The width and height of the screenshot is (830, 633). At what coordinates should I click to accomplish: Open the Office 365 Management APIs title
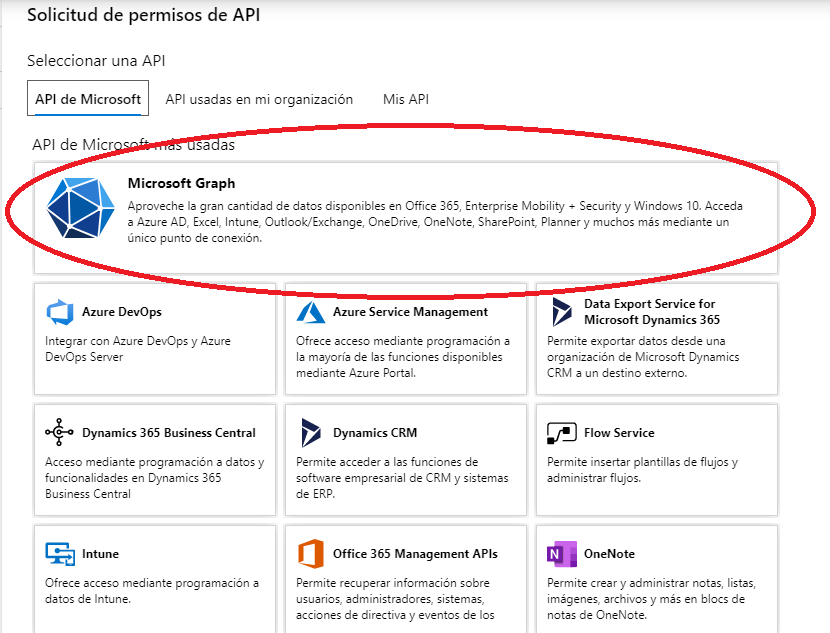[x=415, y=554]
